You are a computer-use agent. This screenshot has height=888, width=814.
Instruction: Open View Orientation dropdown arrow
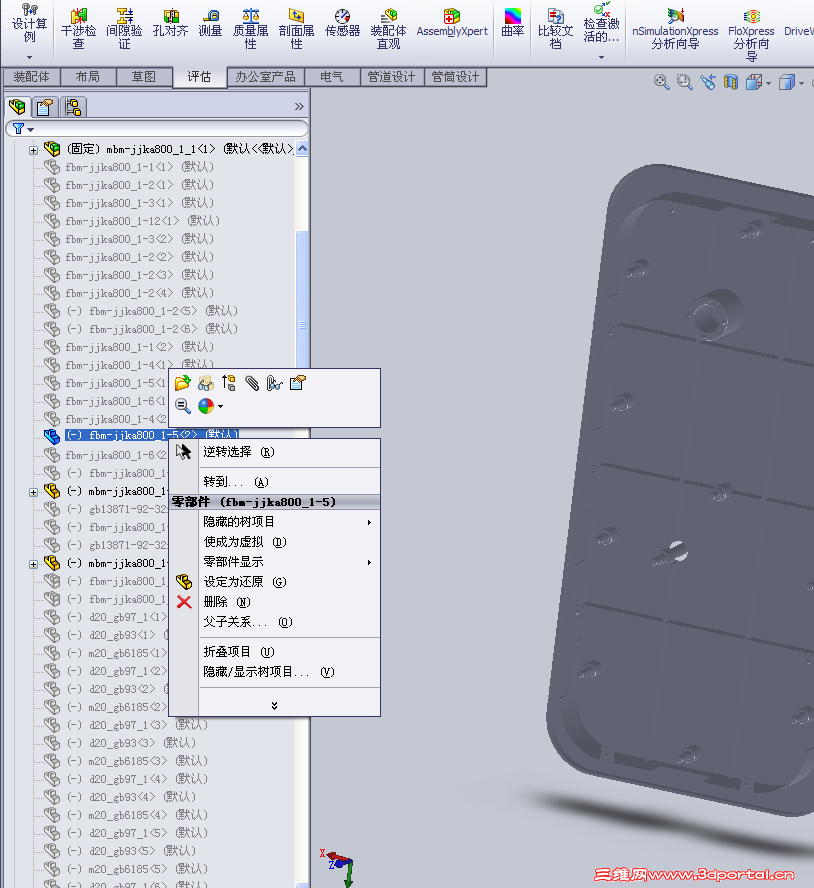pos(769,83)
